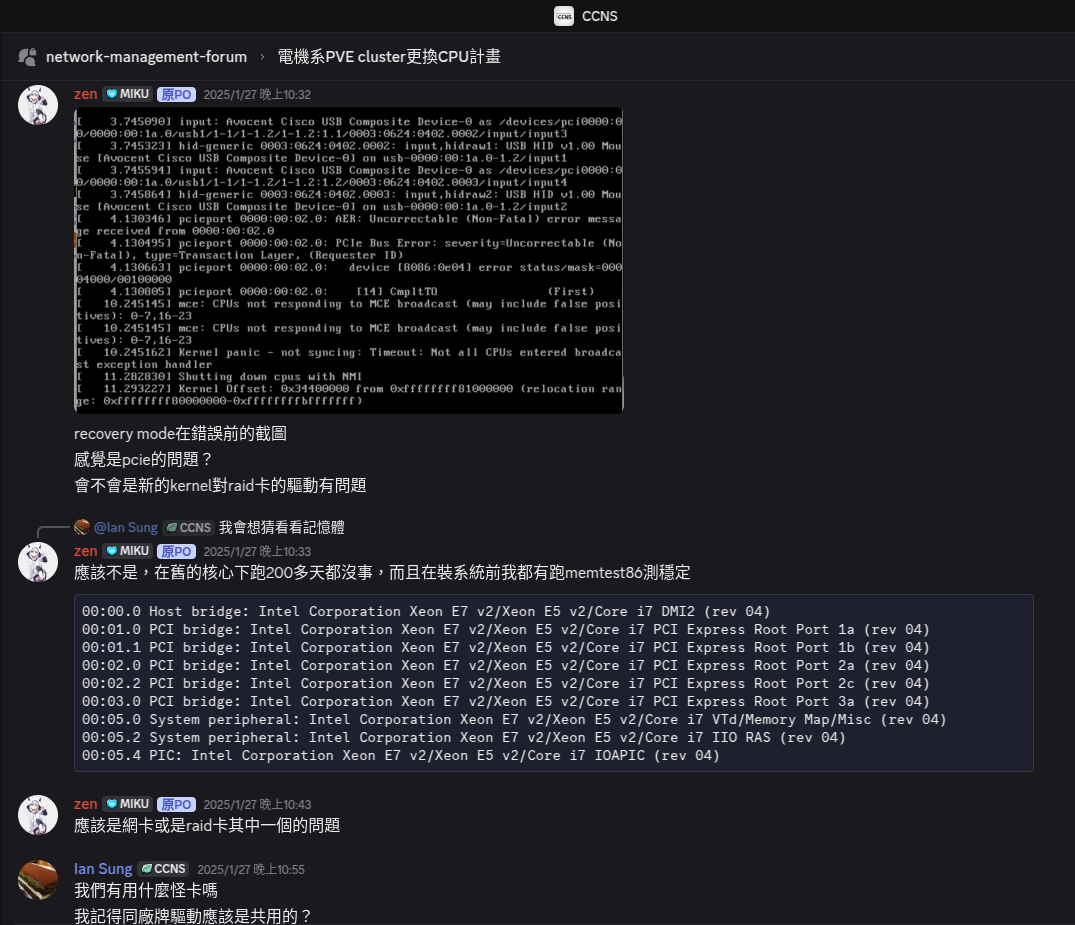Click the CCNS tag in the reply preview

tap(188, 527)
